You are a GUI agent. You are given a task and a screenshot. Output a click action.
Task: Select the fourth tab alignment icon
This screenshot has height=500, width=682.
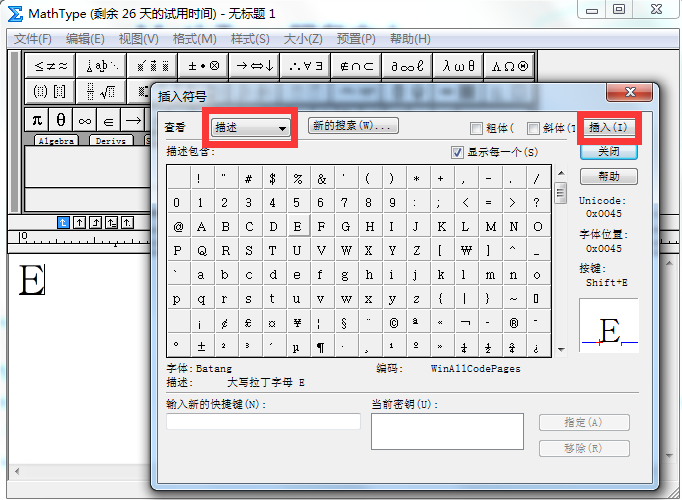(111, 223)
